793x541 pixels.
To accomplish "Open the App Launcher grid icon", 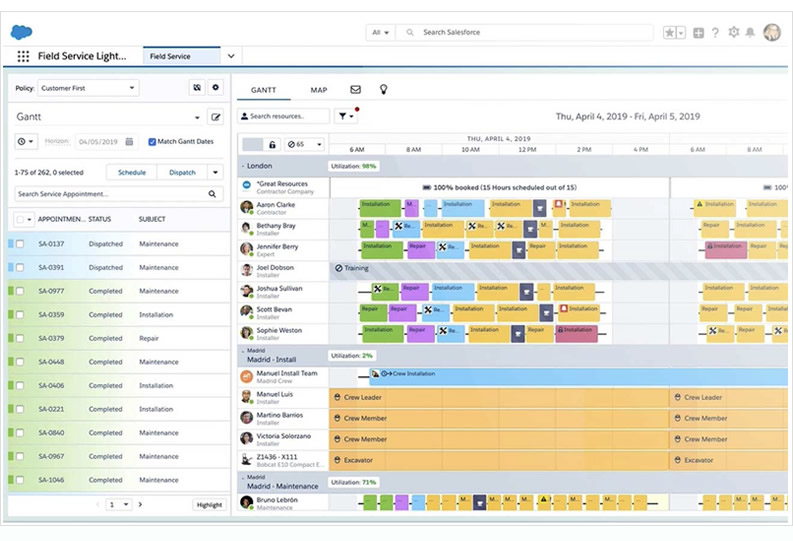I will pyautogui.click(x=23, y=56).
